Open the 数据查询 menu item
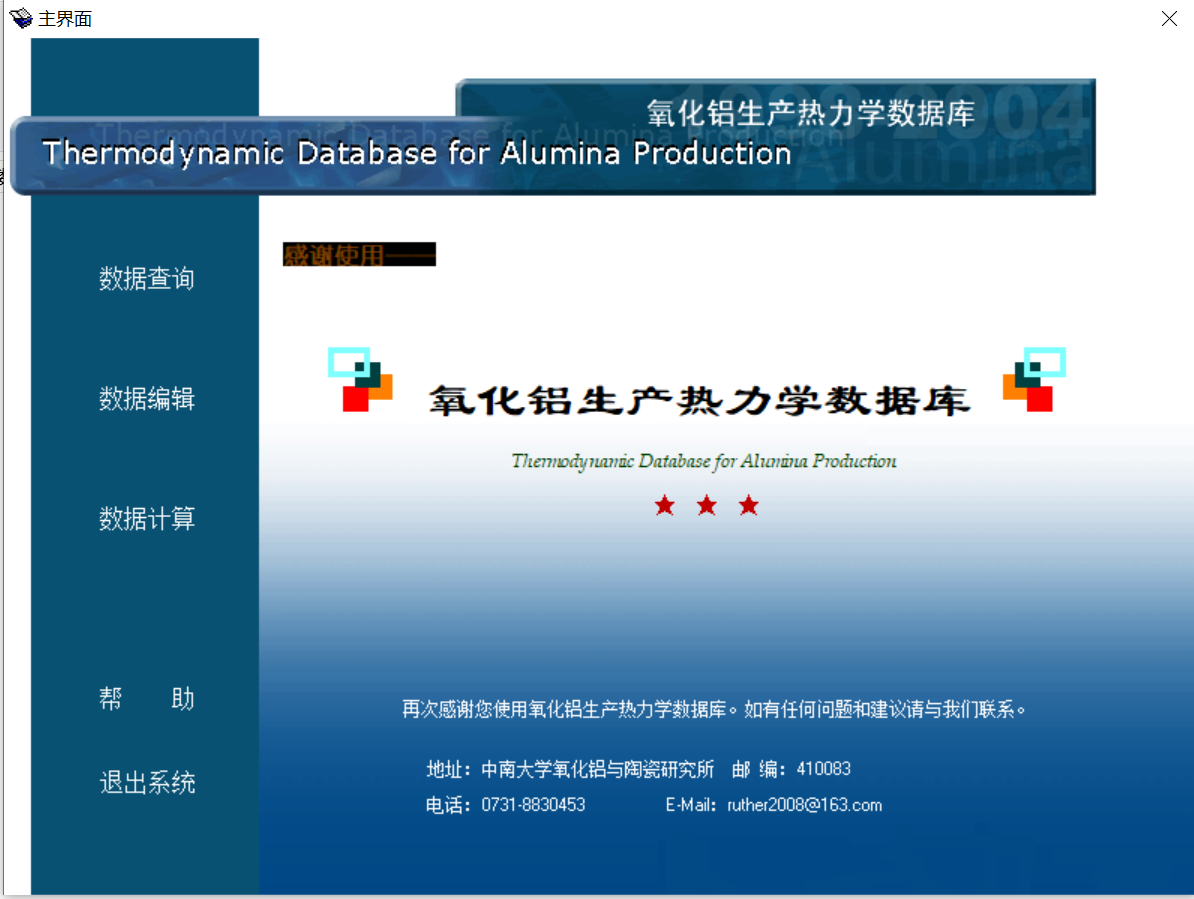Image resolution: width=1194 pixels, height=899 pixels. coord(147,279)
